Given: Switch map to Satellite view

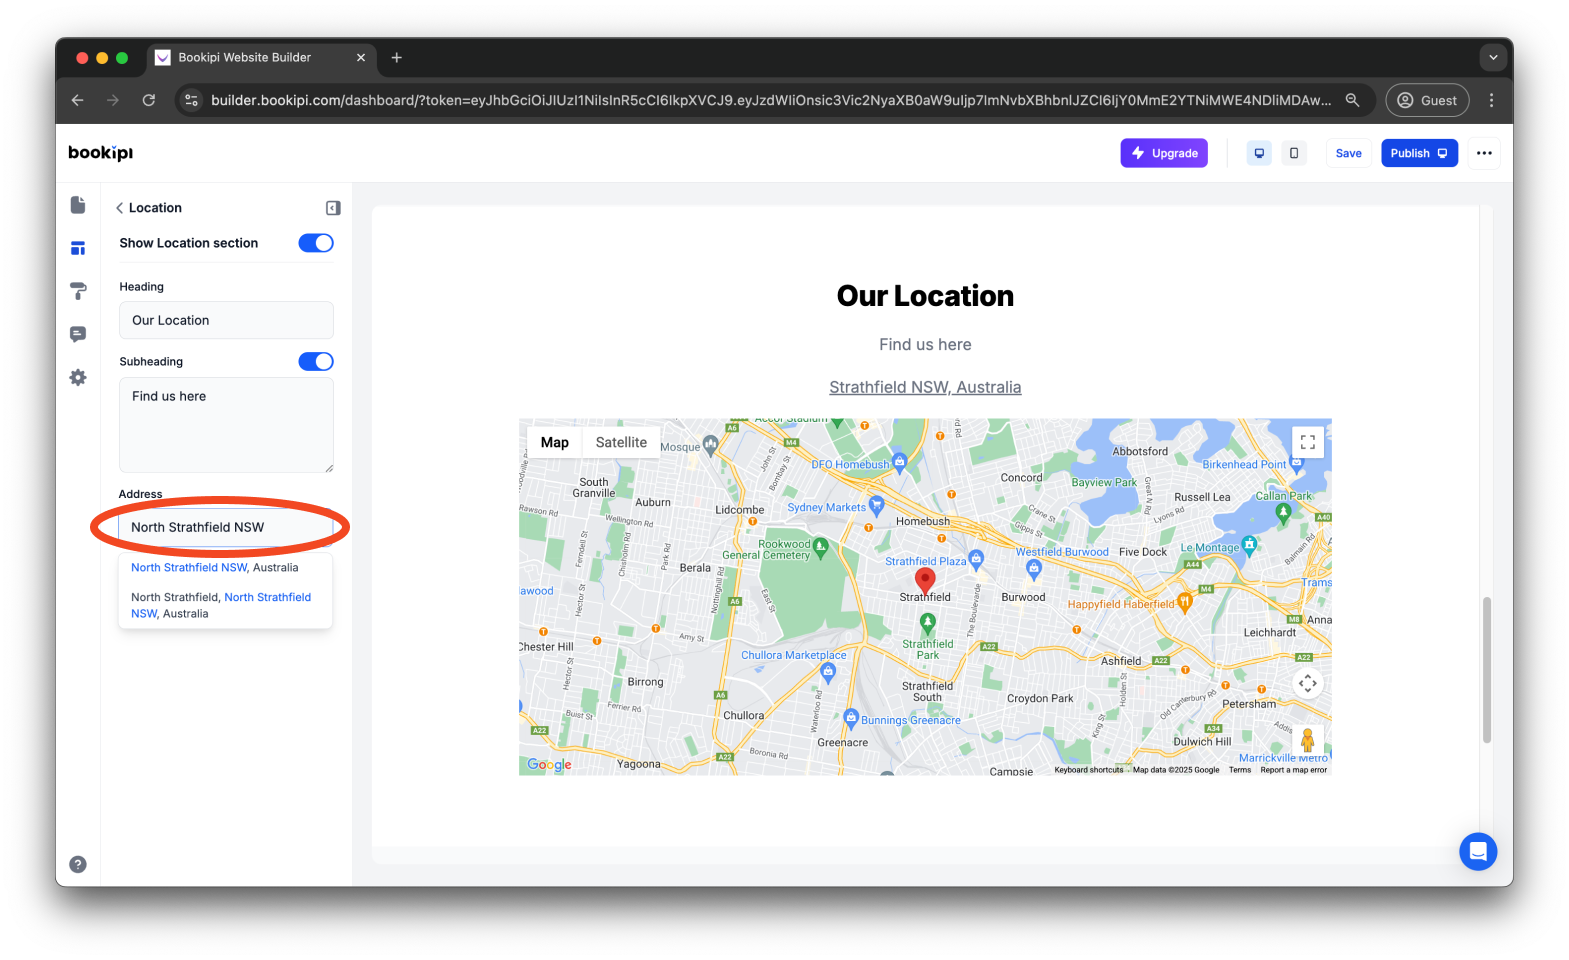Looking at the screenshot, I should pos(621,442).
